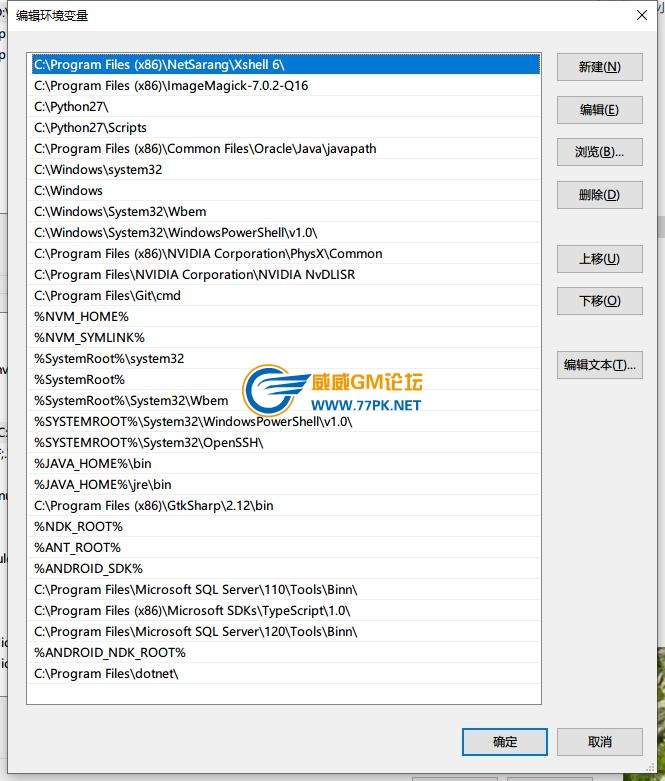Select the NVIDIA Corporation\PhysX\Common entry
The height and width of the screenshot is (781, 665).
285,254
